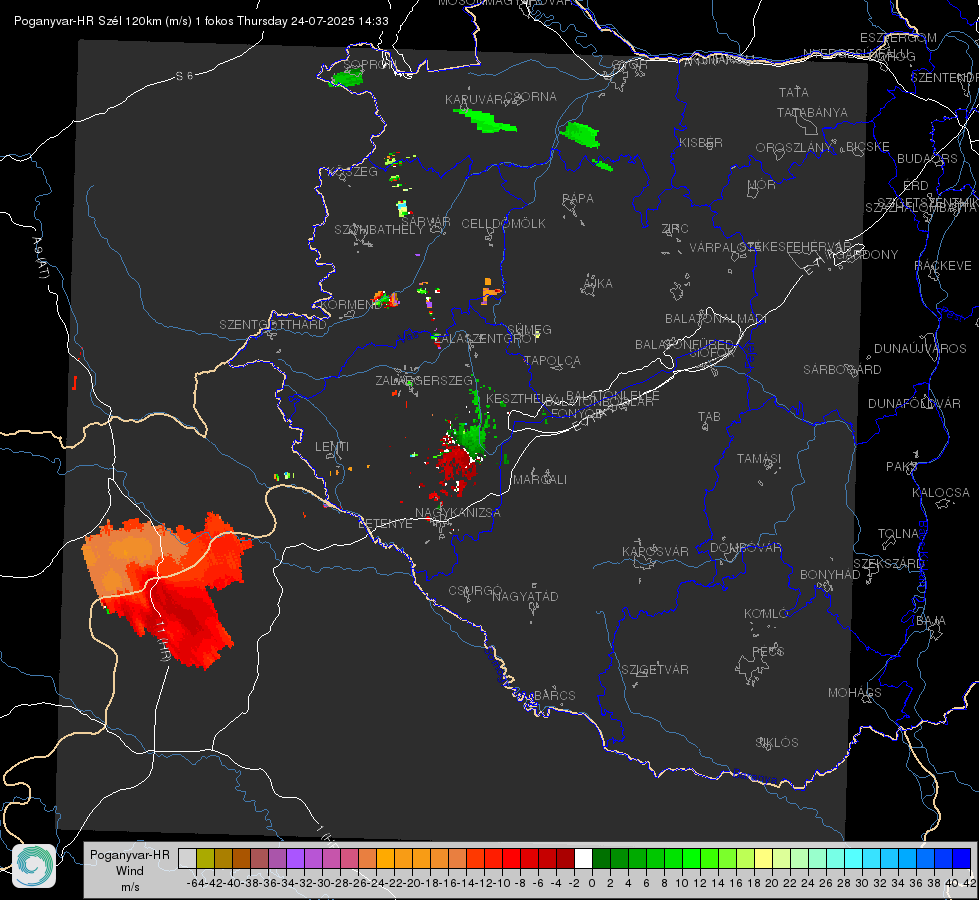
Task: Click the S 6 road label
Action: coord(185,76)
